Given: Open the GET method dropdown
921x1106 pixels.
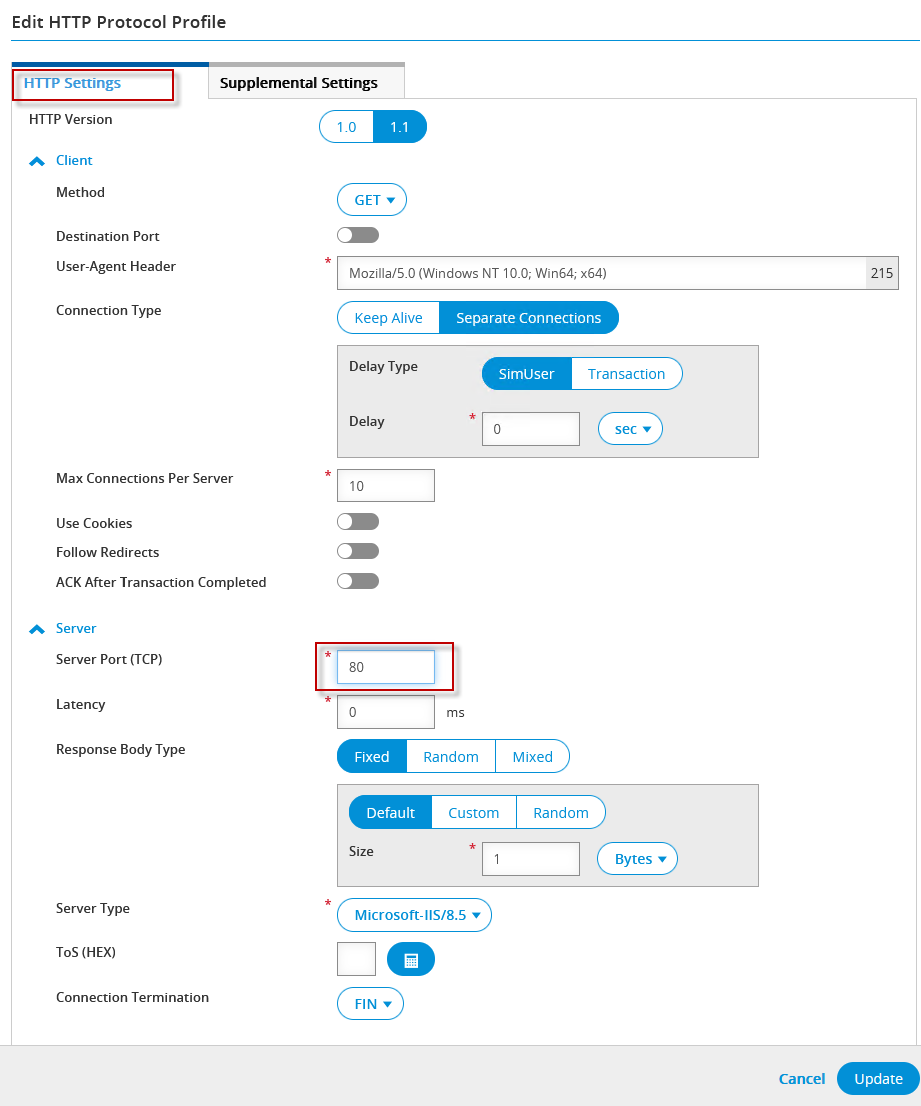Looking at the screenshot, I should pyautogui.click(x=372, y=200).
